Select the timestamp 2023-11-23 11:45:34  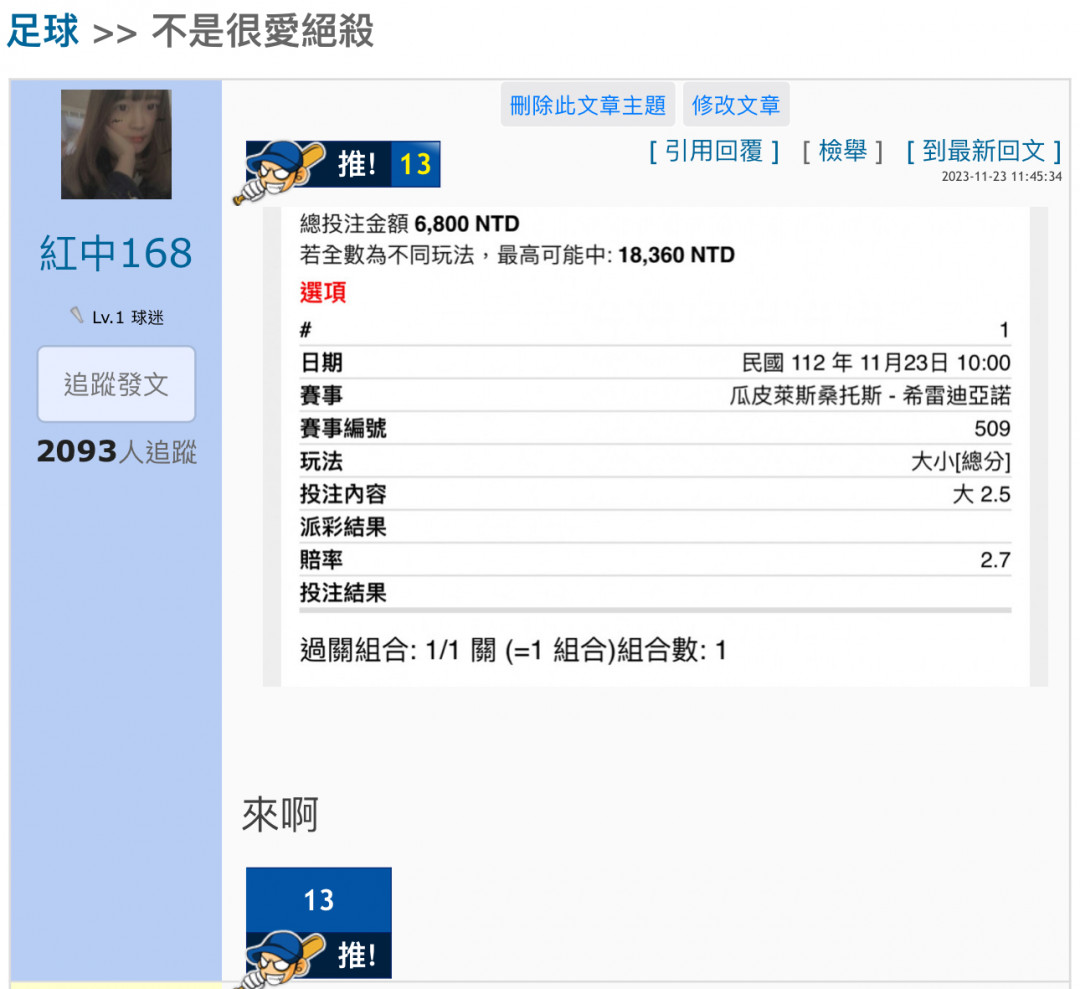coord(1001,176)
